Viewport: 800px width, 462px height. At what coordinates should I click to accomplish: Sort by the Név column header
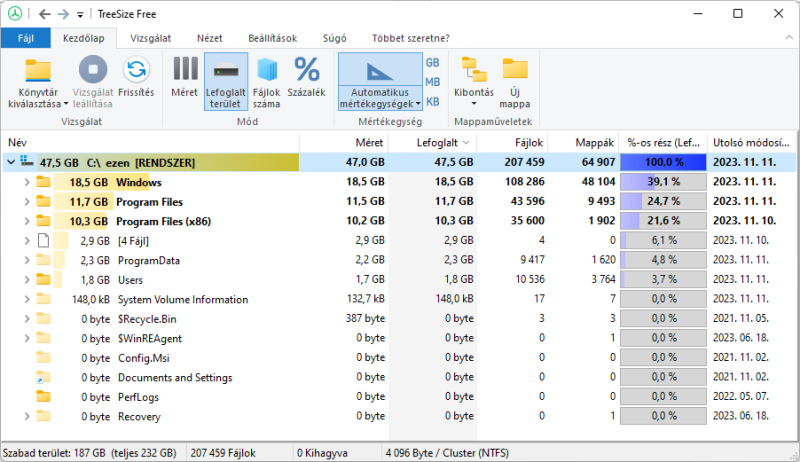pos(150,143)
